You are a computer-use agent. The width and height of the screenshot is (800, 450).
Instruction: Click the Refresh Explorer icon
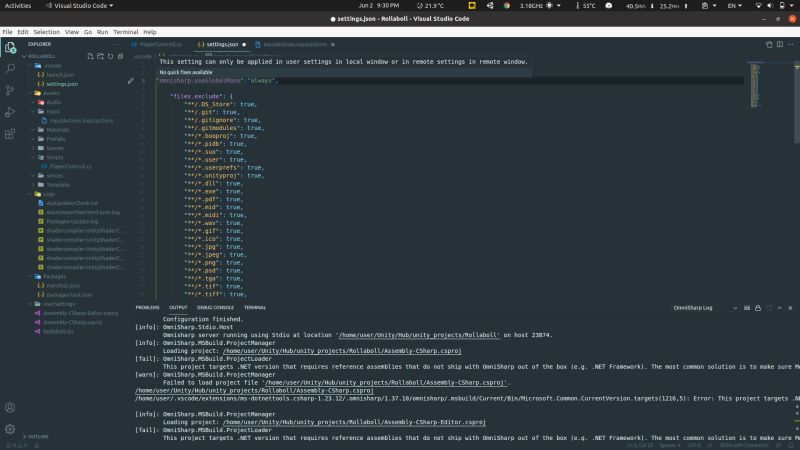[x=110, y=56]
